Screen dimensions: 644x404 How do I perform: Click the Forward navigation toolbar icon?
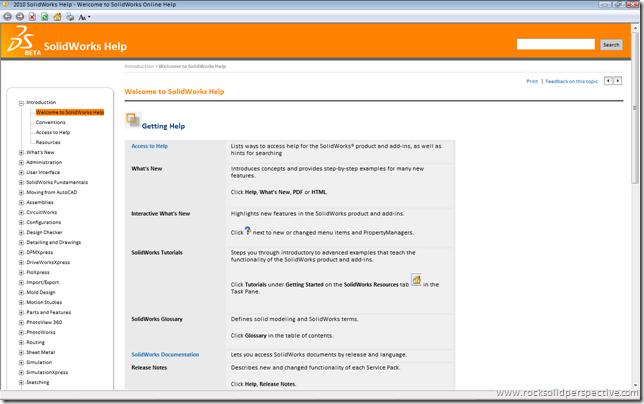click(x=20, y=17)
